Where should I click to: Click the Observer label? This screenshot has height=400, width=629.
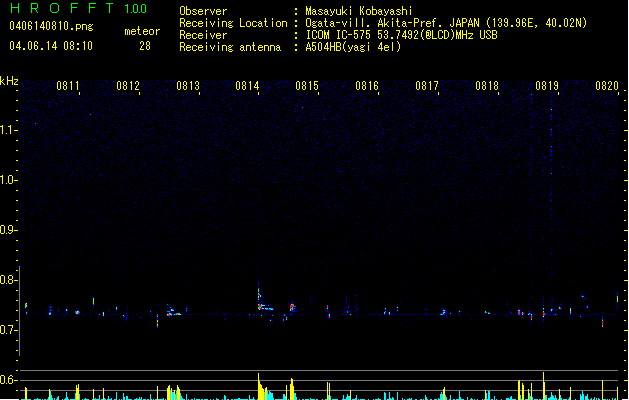(203, 11)
